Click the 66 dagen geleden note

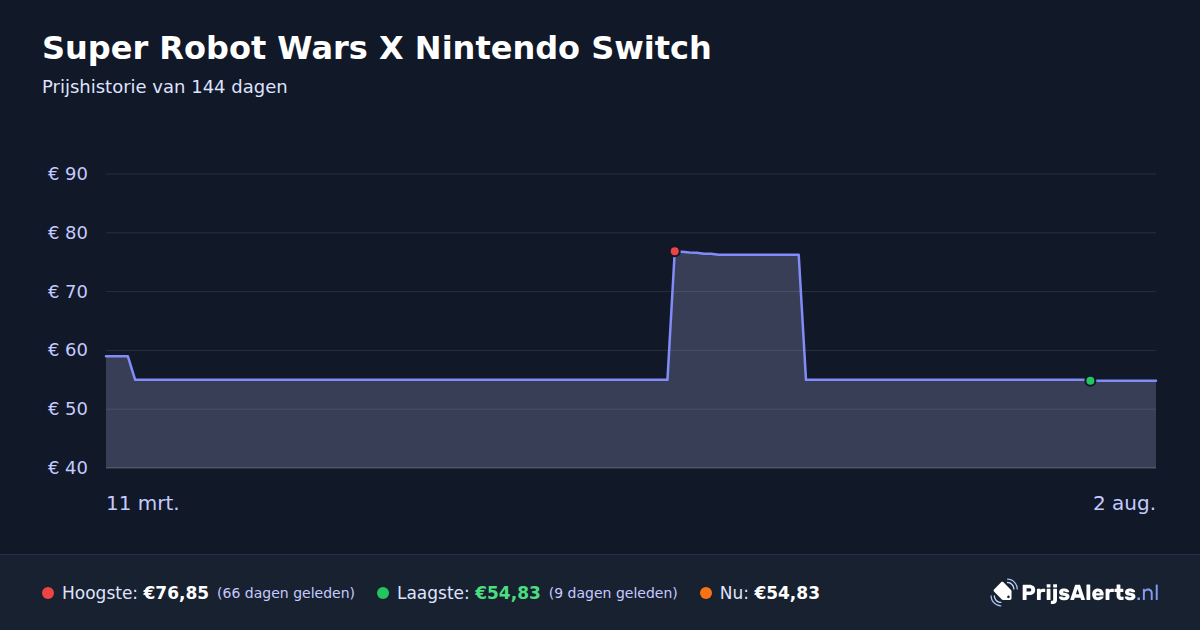286,593
